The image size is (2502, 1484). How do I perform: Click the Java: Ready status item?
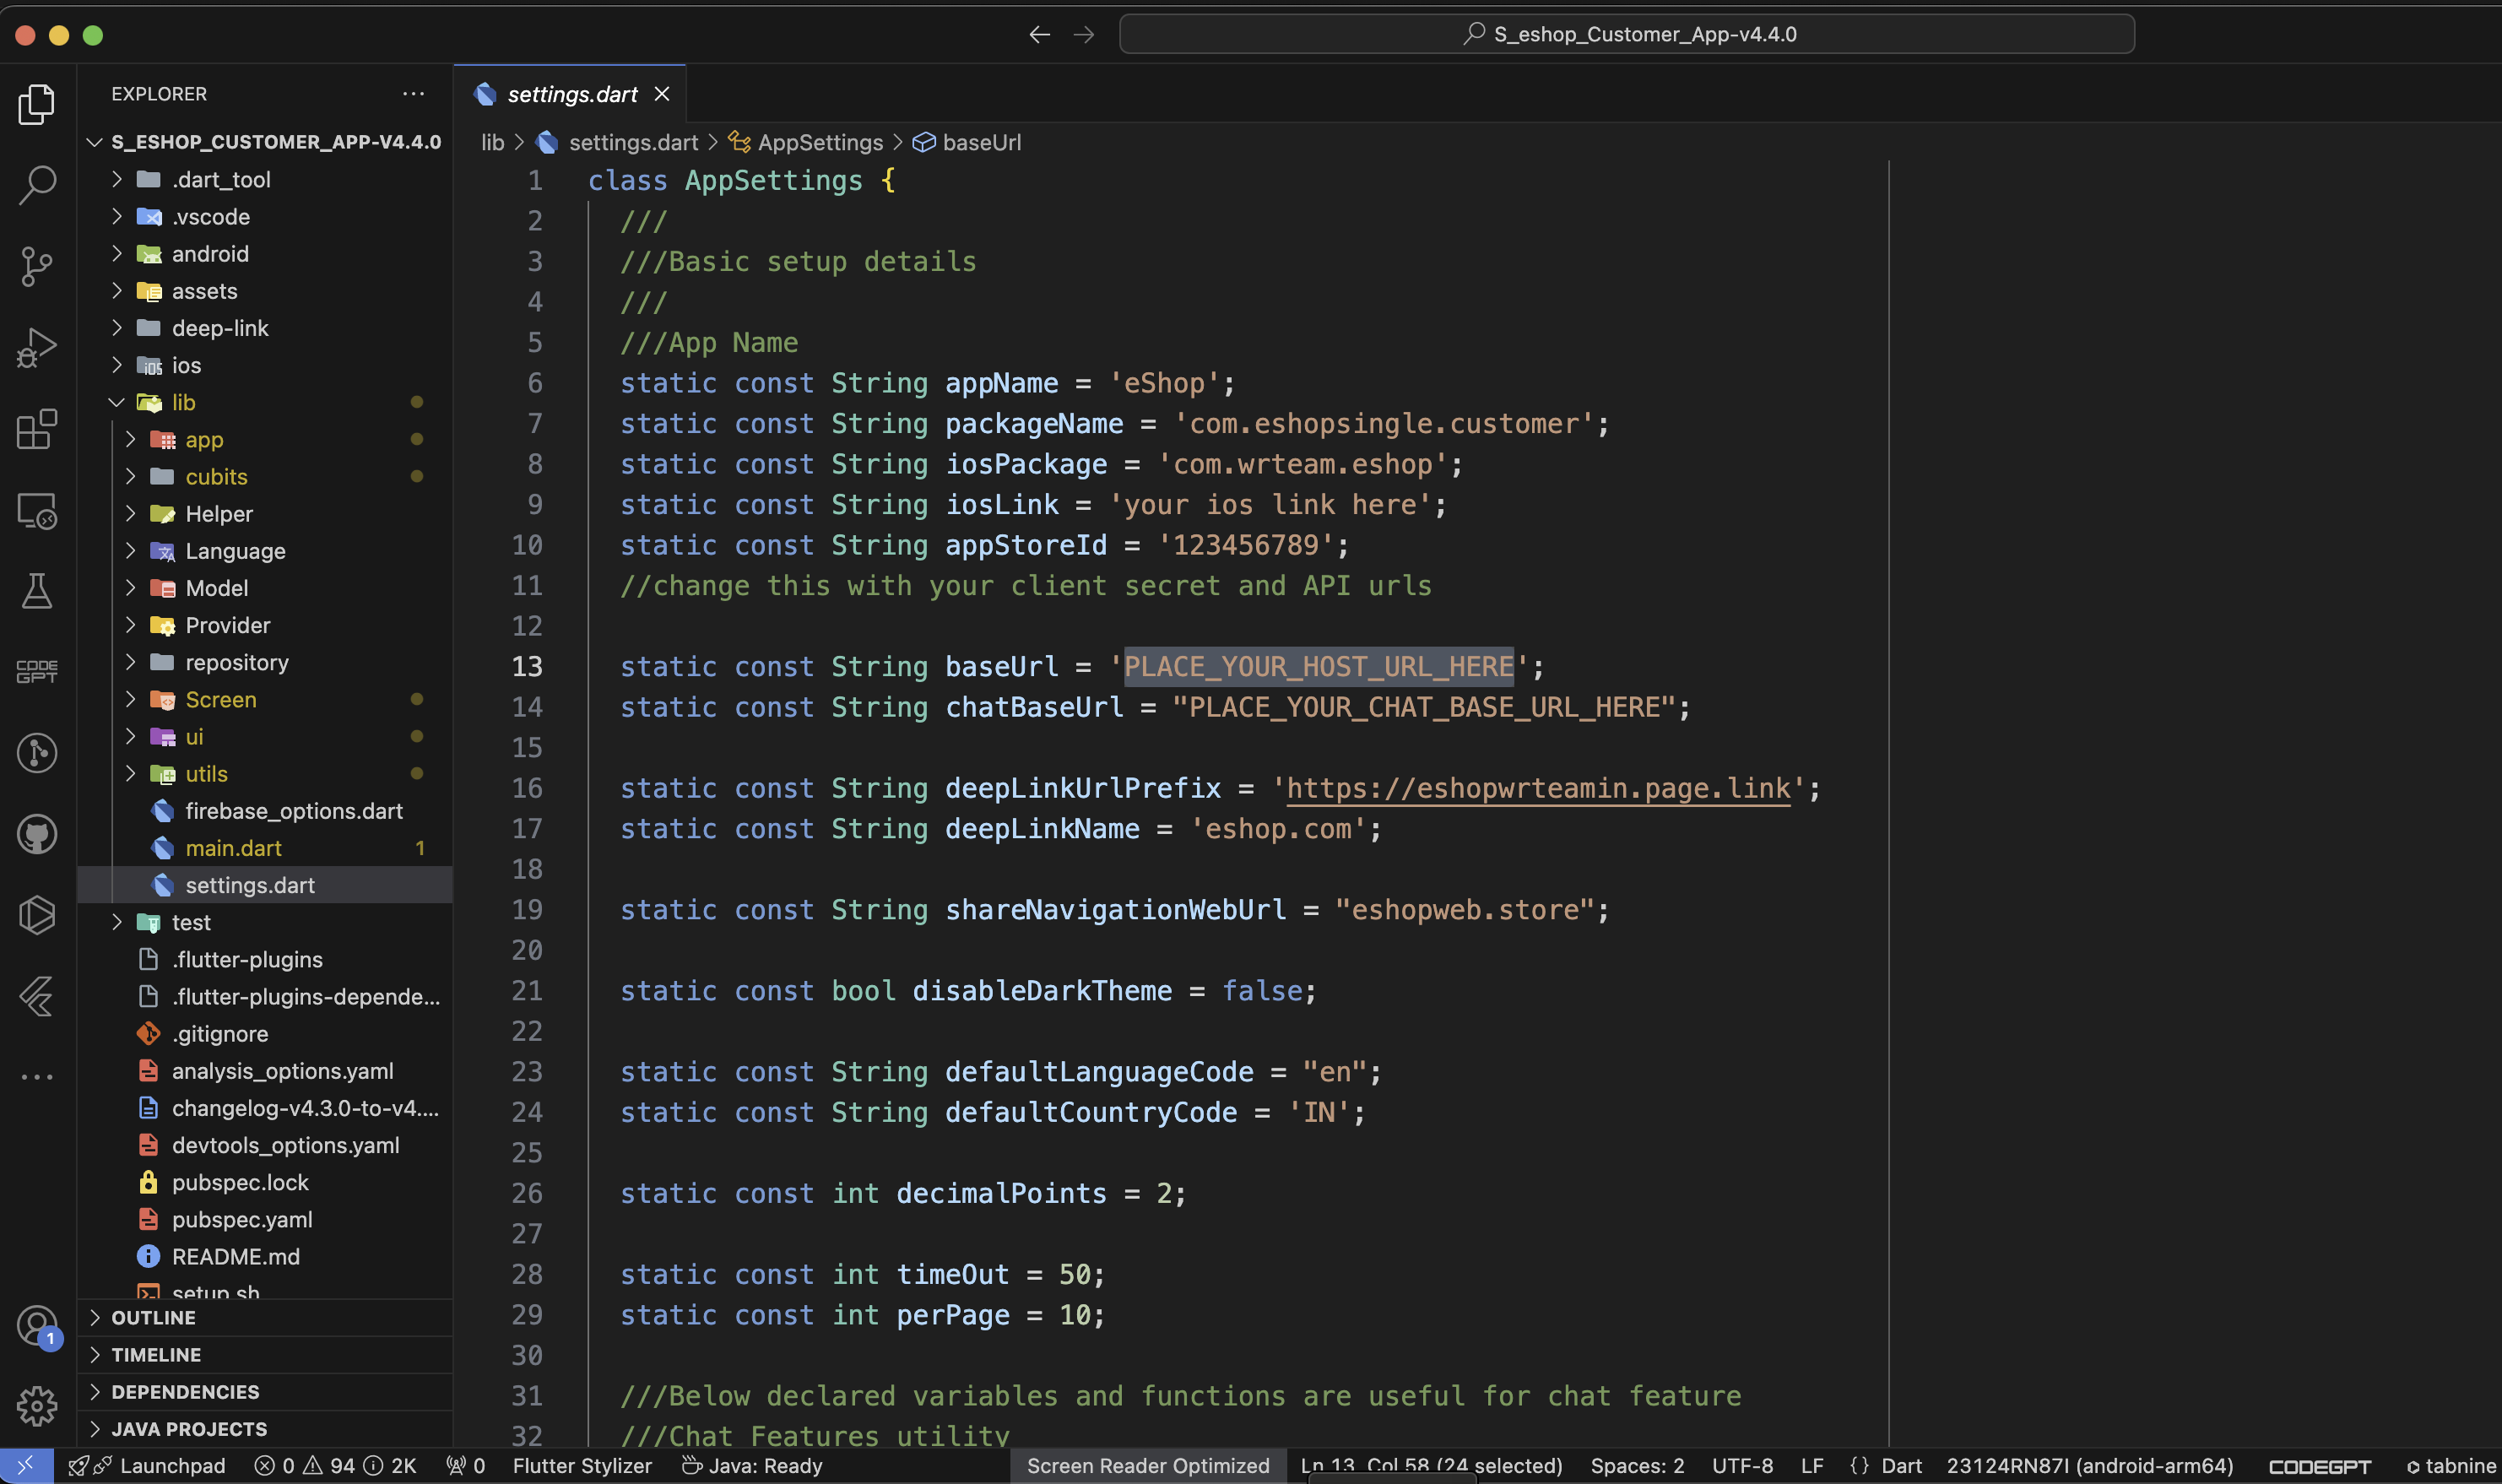pyautogui.click(x=752, y=1466)
